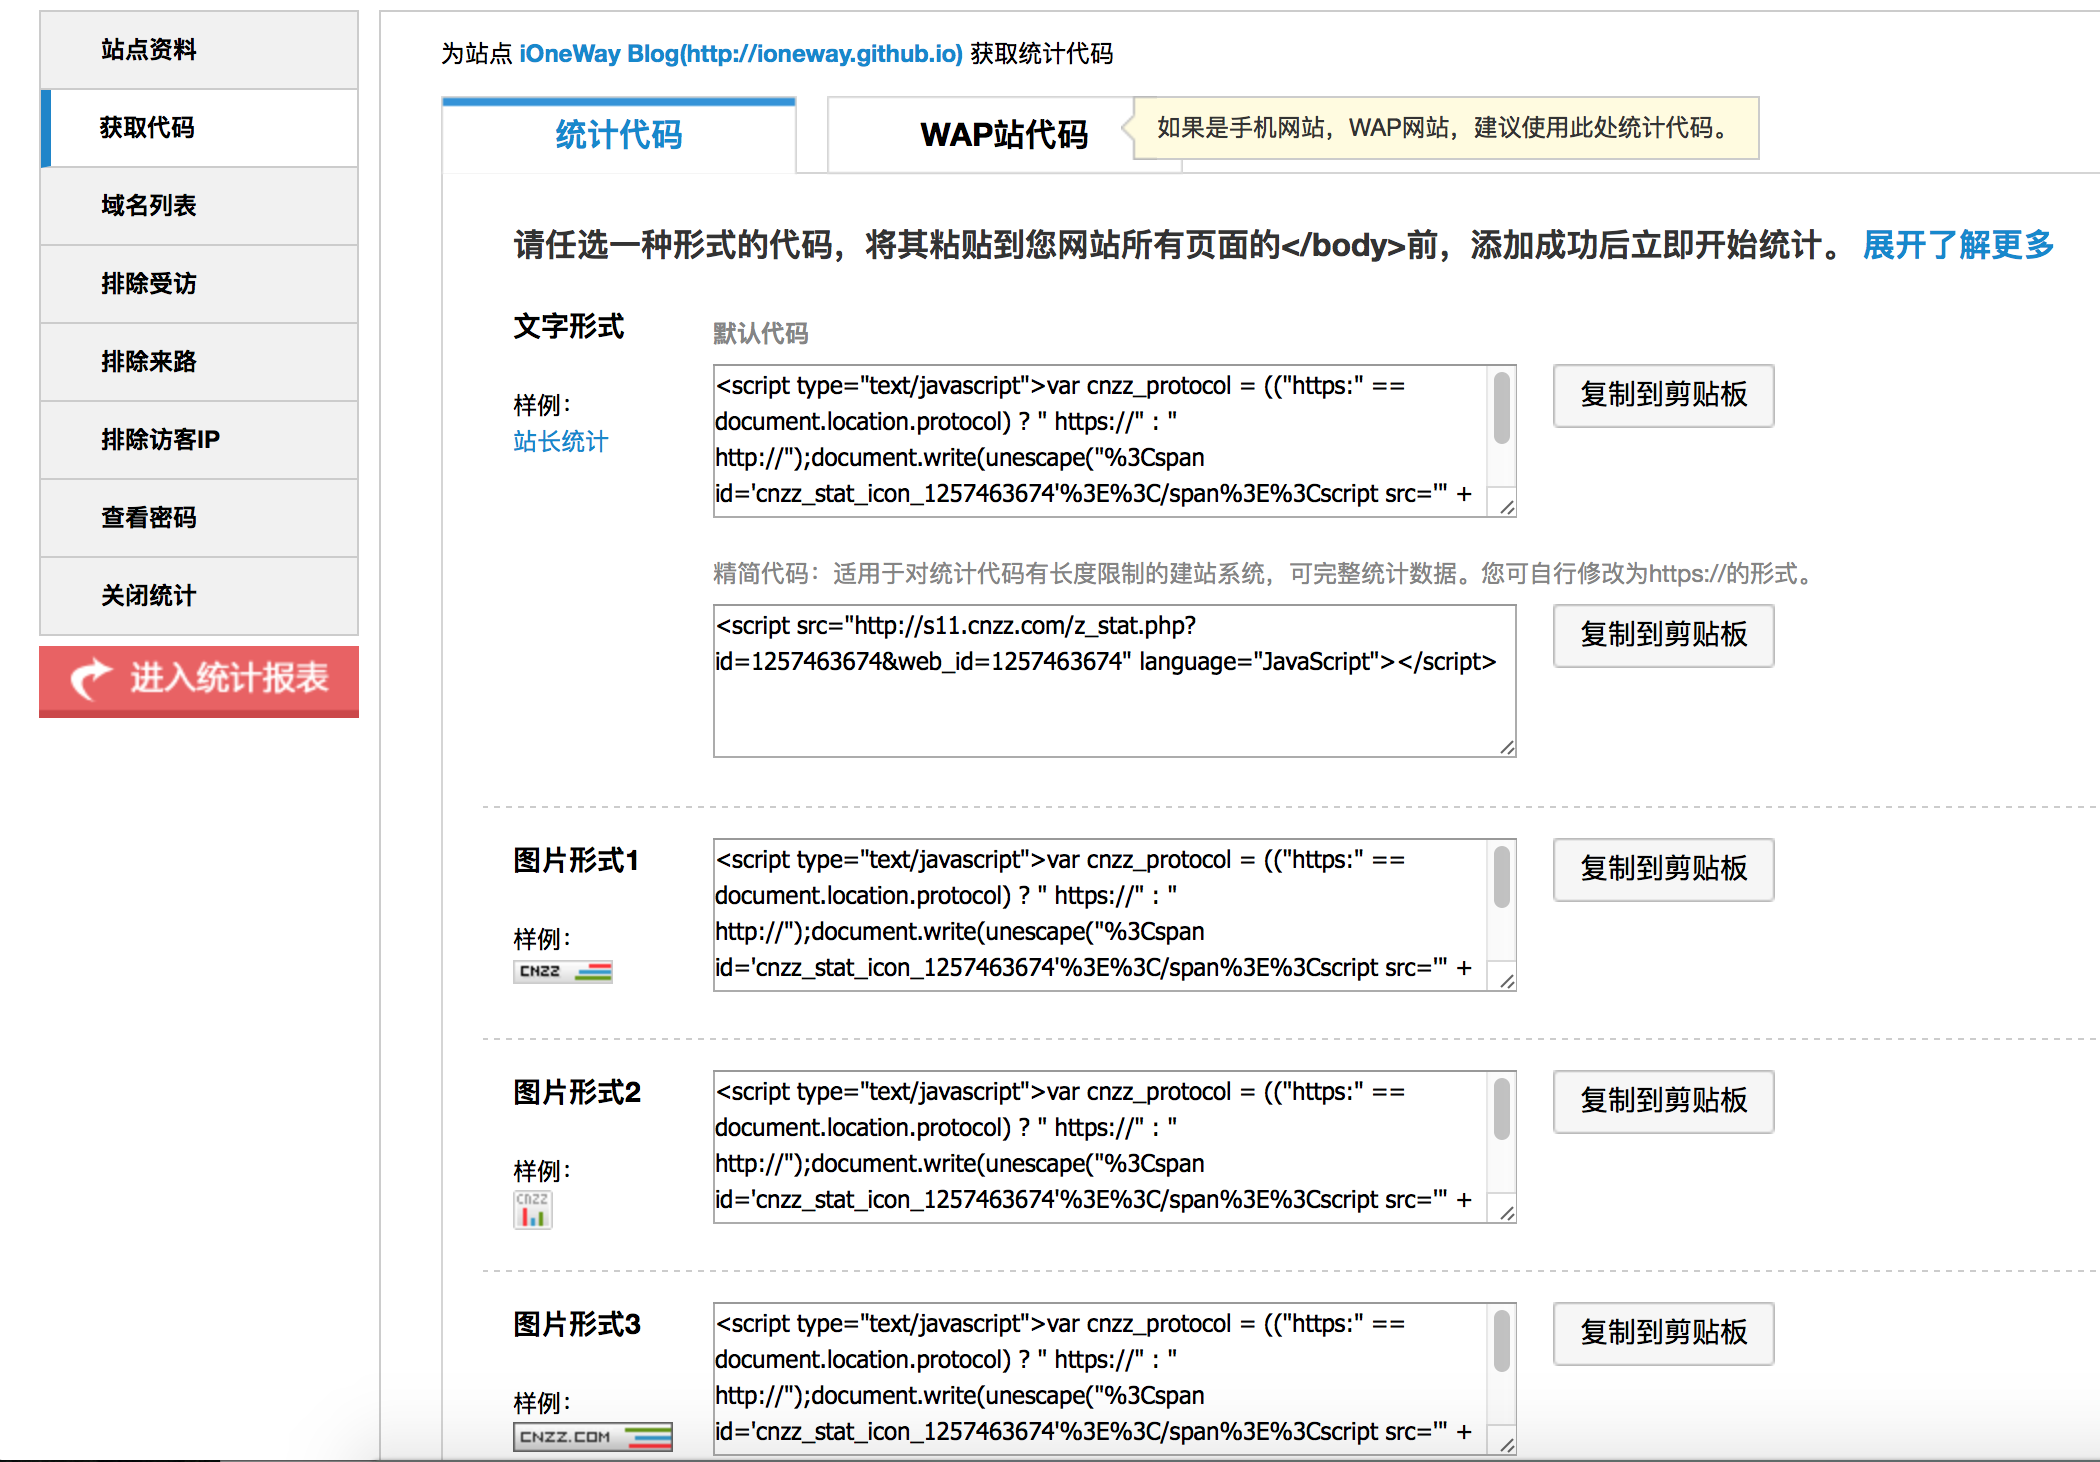Copy the 图片形式2 code to the clipboard
Screen dimensions: 2100x1462
click(x=1662, y=1101)
